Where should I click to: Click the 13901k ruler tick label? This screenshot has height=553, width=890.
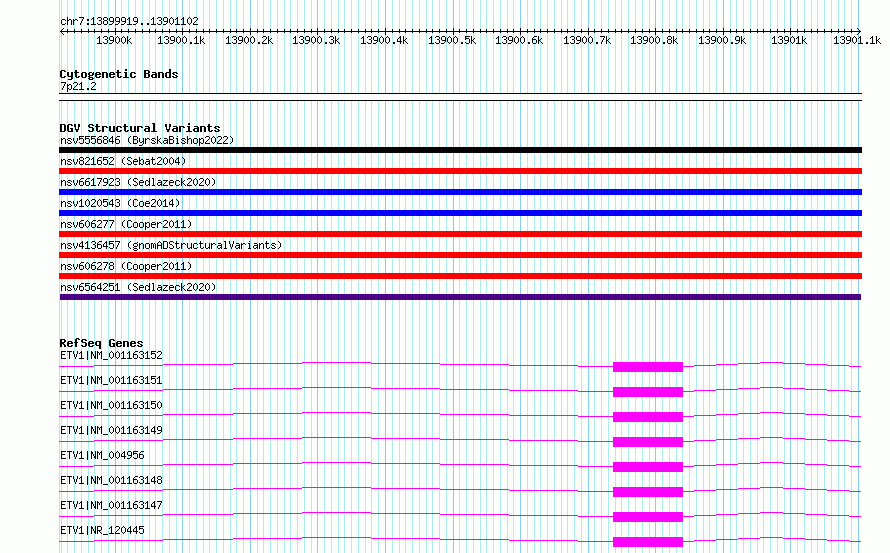(x=790, y=40)
